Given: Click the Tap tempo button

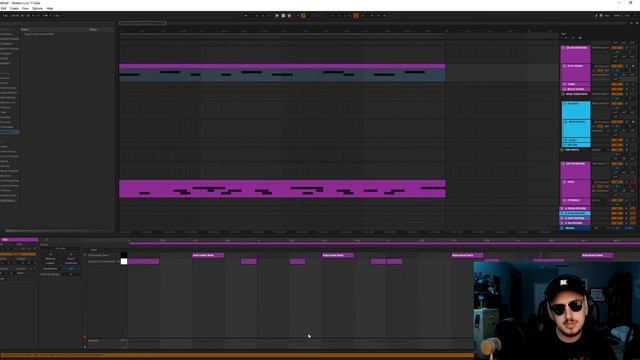Looking at the screenshot, I should pyautogui.click(x=5, y=16).
